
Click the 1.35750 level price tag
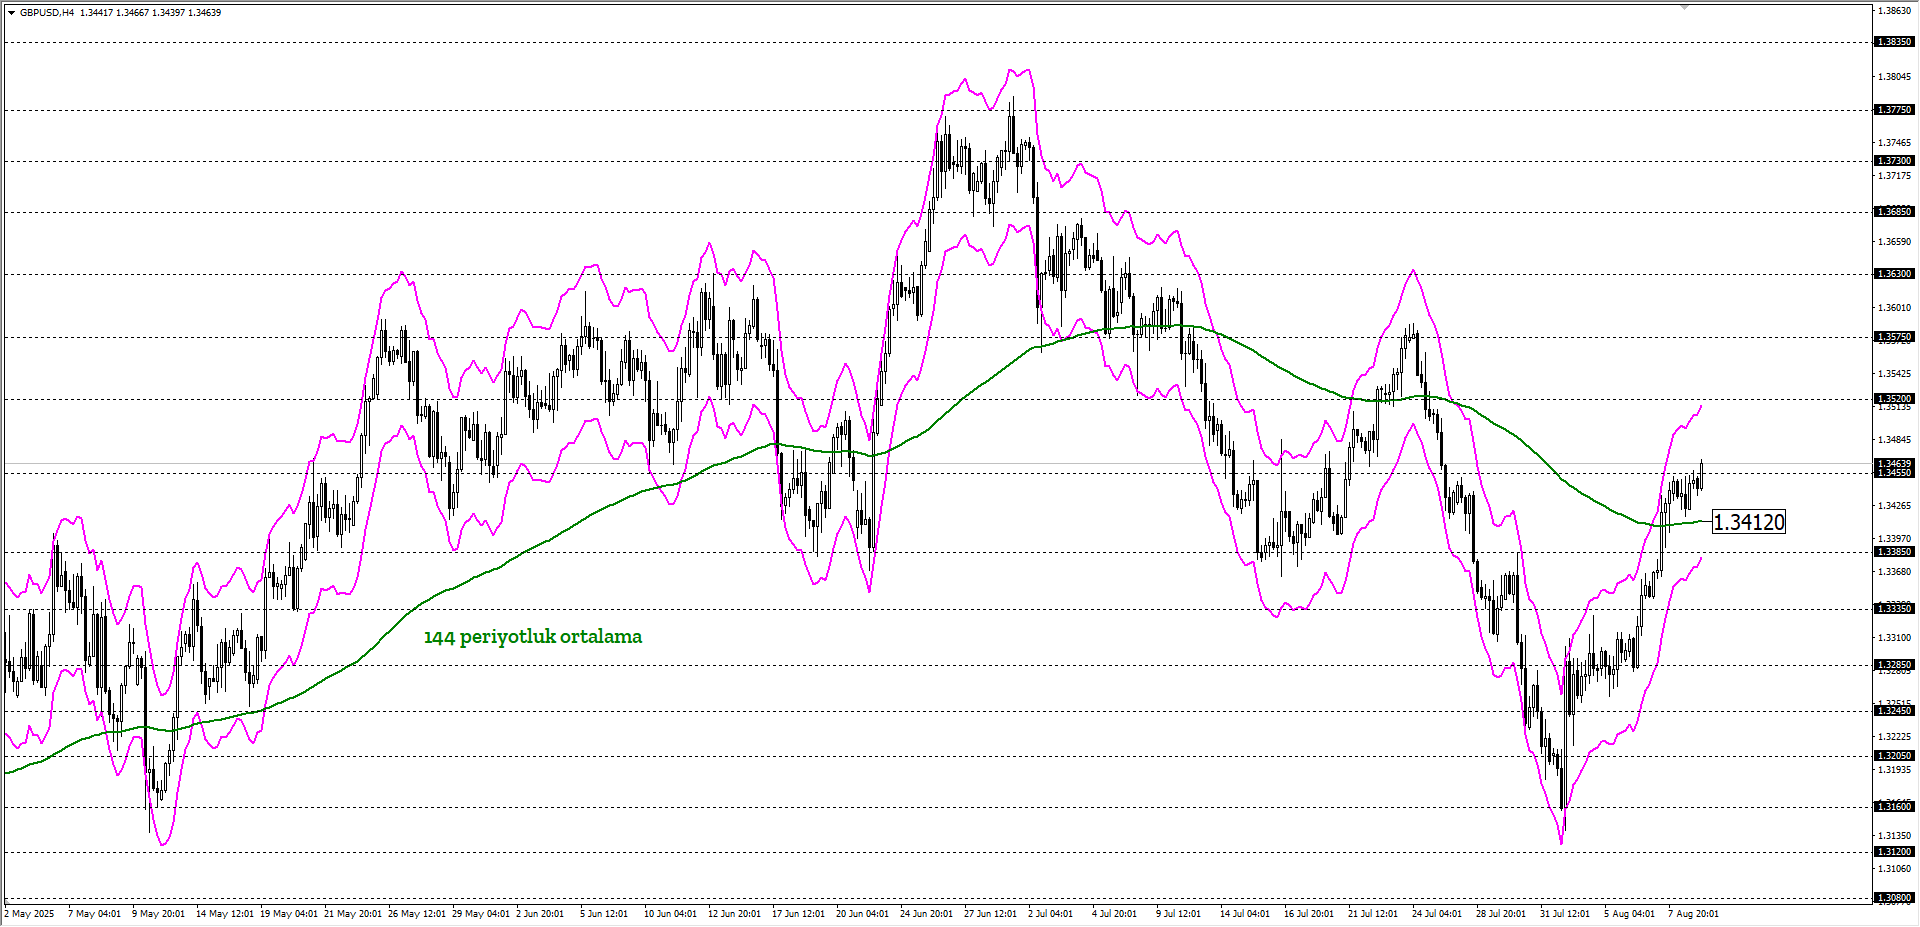1894,337
